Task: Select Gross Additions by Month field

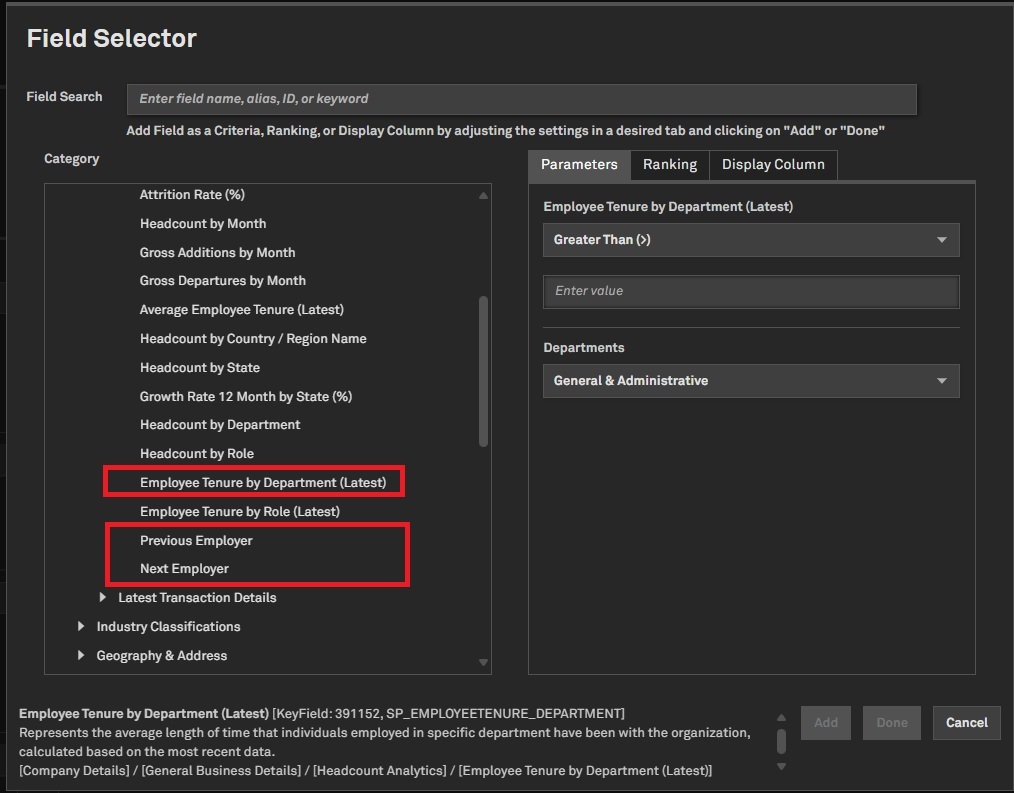Action: pyautogui.click(x=217, y=252)
